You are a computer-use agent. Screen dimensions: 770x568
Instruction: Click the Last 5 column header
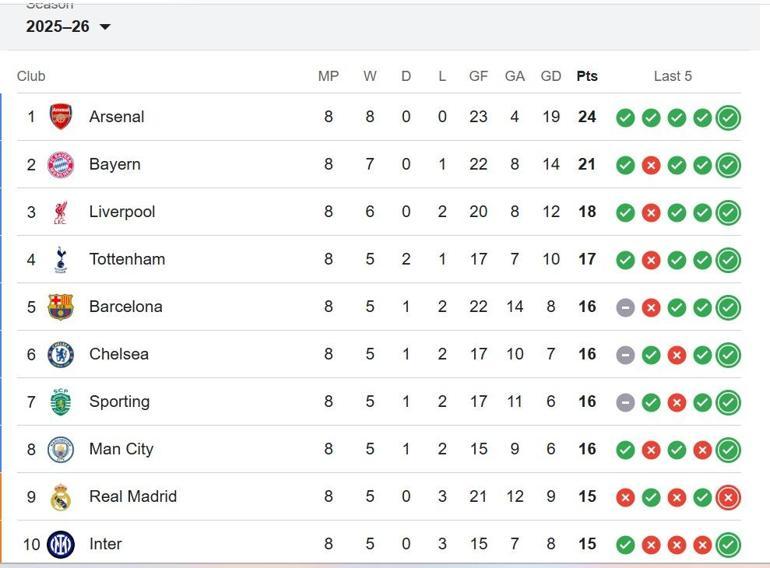coord(673,76)
